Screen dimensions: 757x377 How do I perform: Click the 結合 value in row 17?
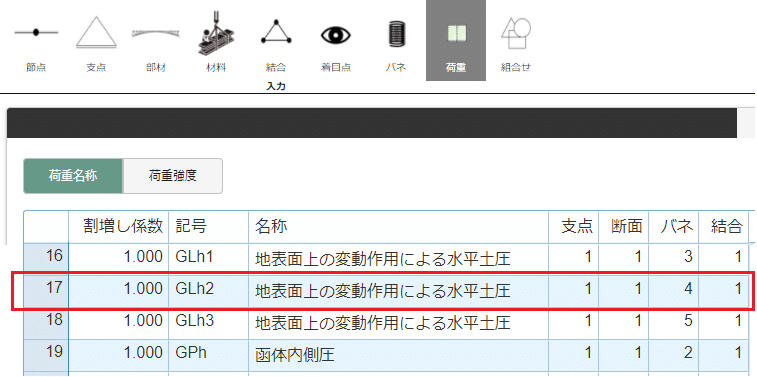click(x=723, y=291)
